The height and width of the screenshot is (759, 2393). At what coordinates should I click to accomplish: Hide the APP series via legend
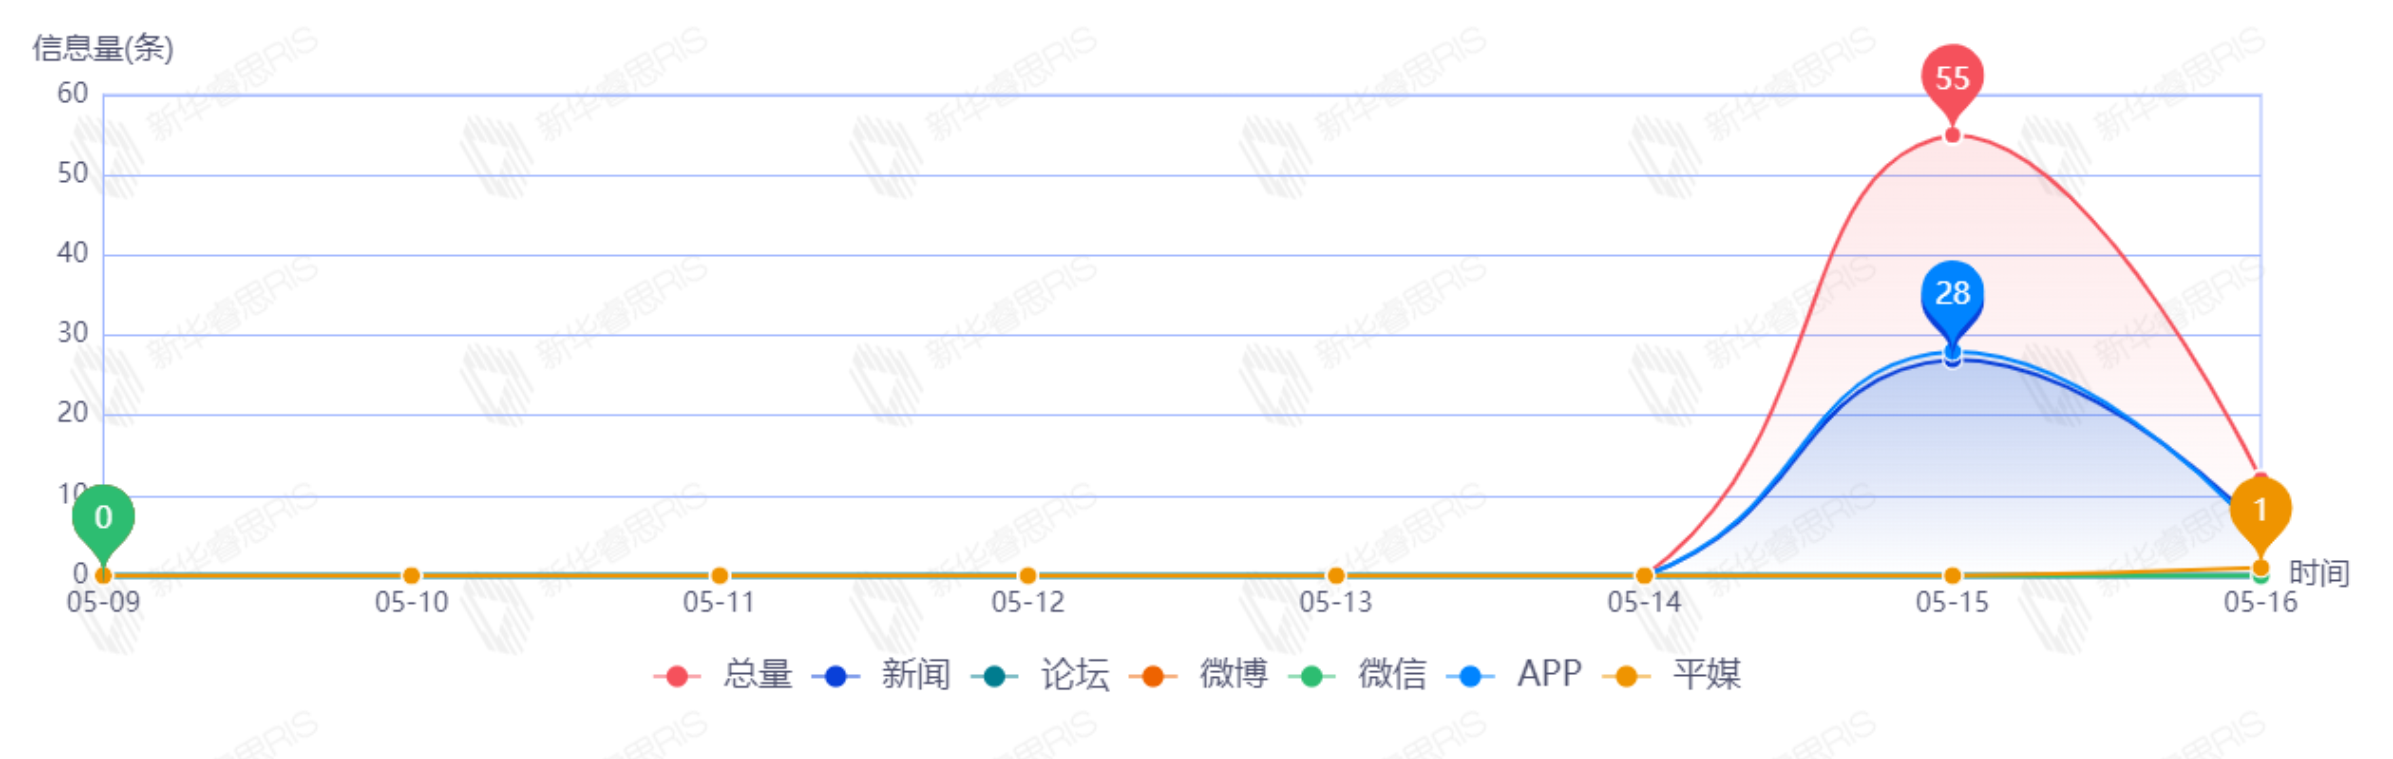tap(1516, 675)
